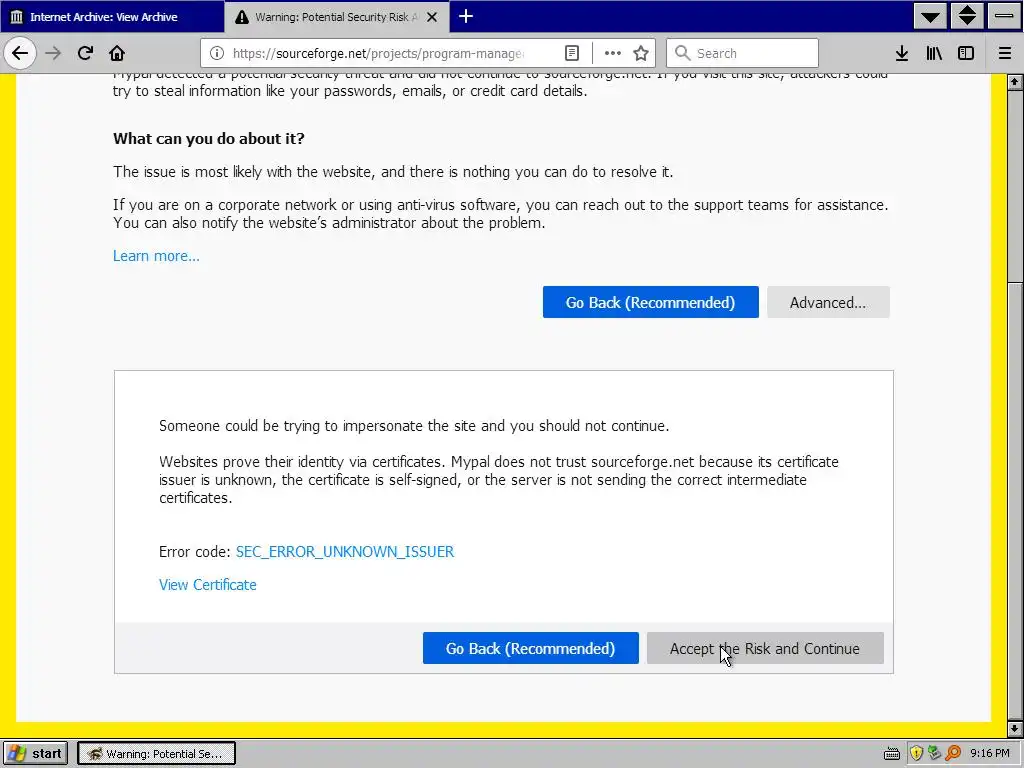Click the scrollbar up arrow
Image resolution: width=1024 pixels, height=768 pixels.
click(1014, 82)
